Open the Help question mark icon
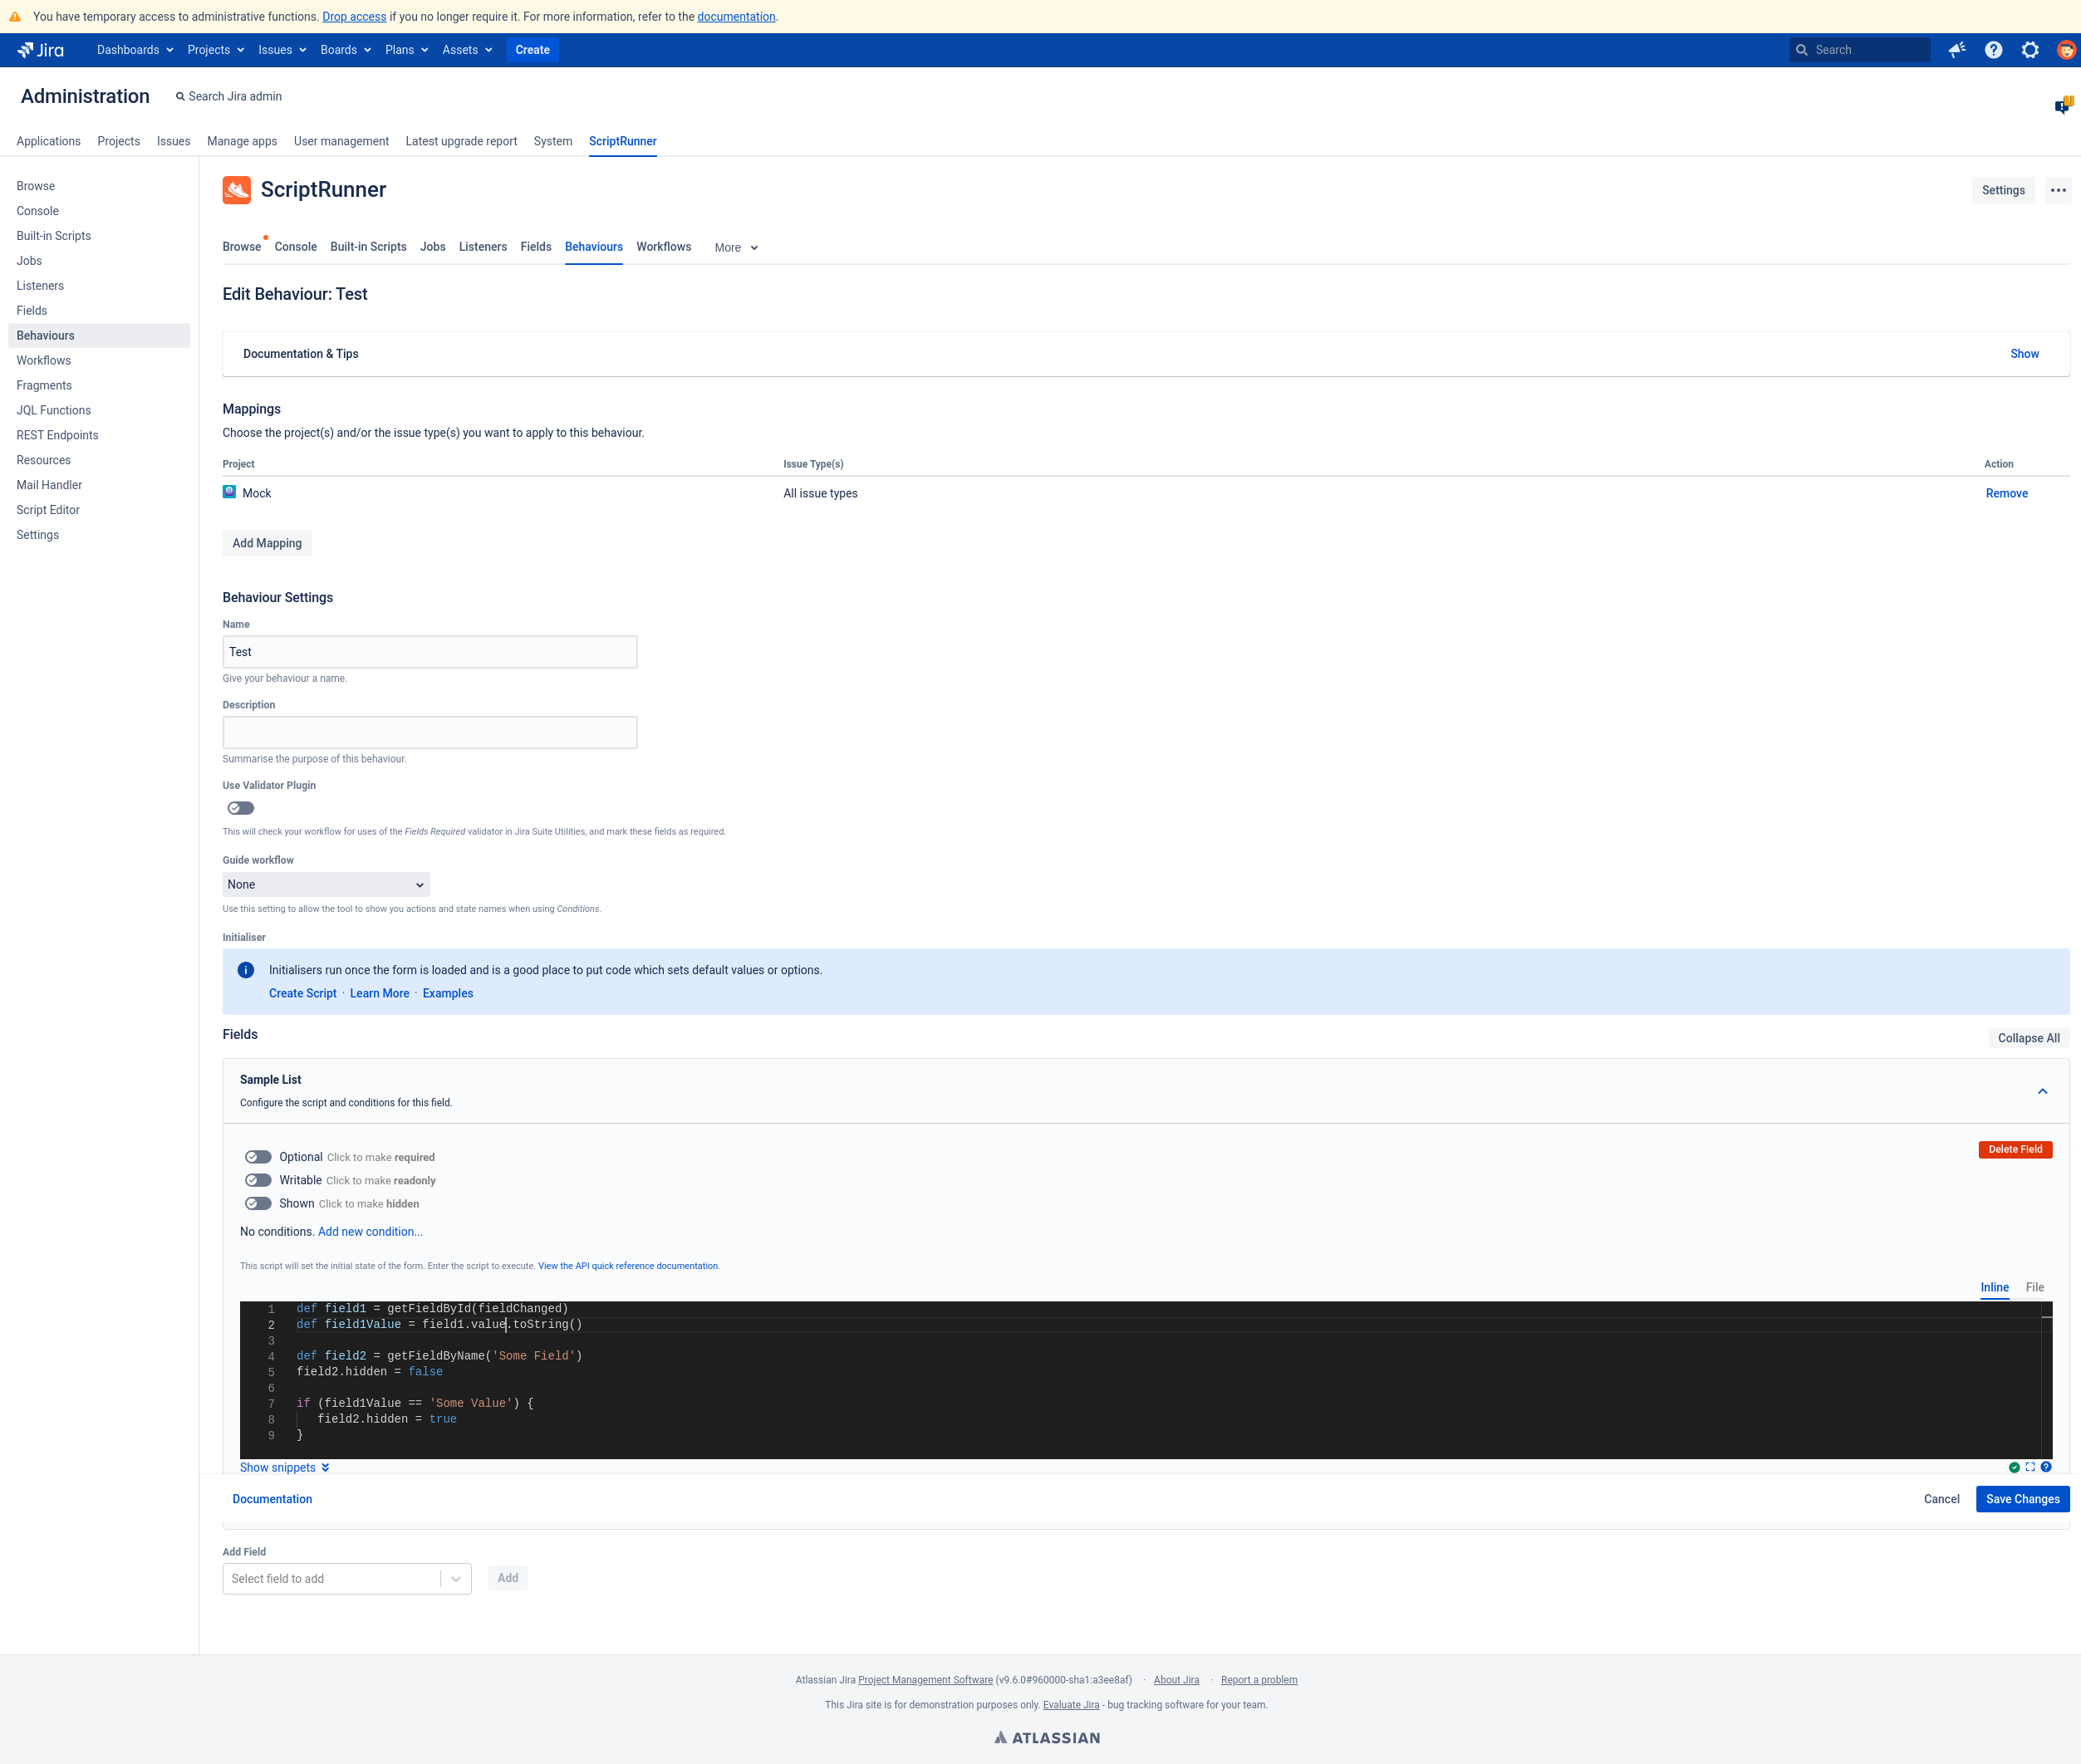 (1993, 50)
